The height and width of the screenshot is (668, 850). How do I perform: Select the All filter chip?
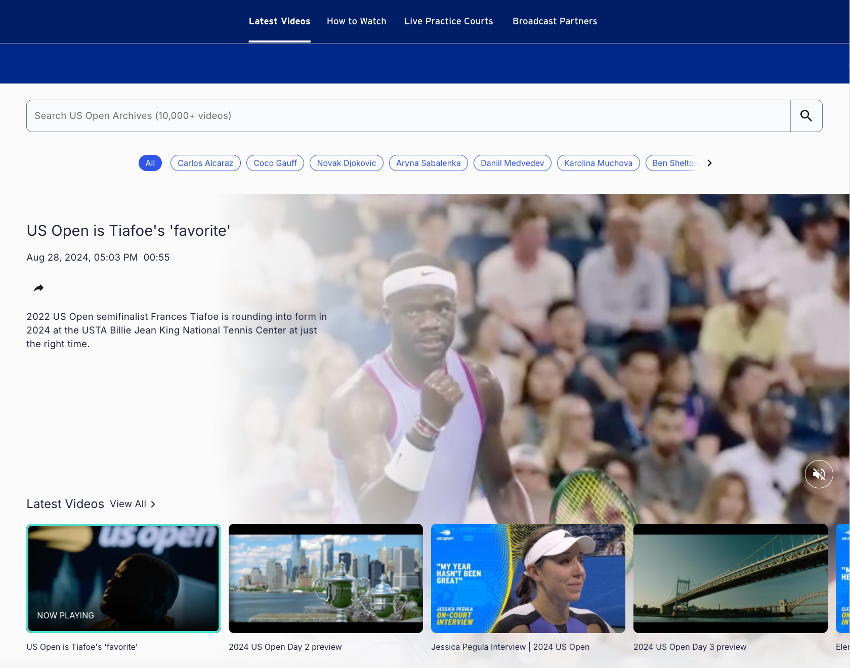[x=150, y=163]
